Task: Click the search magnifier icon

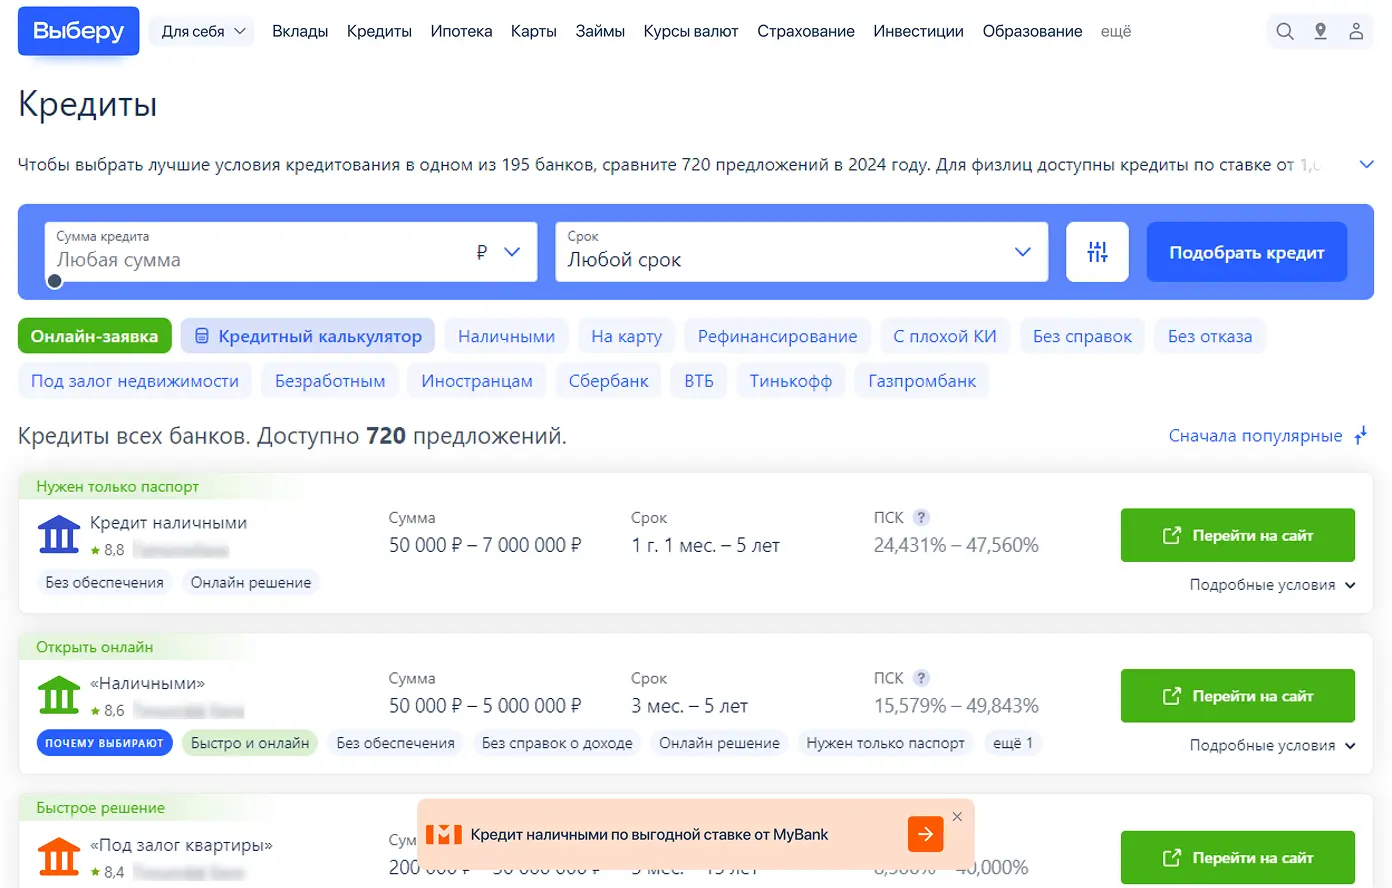Action: click(1285, 32)
